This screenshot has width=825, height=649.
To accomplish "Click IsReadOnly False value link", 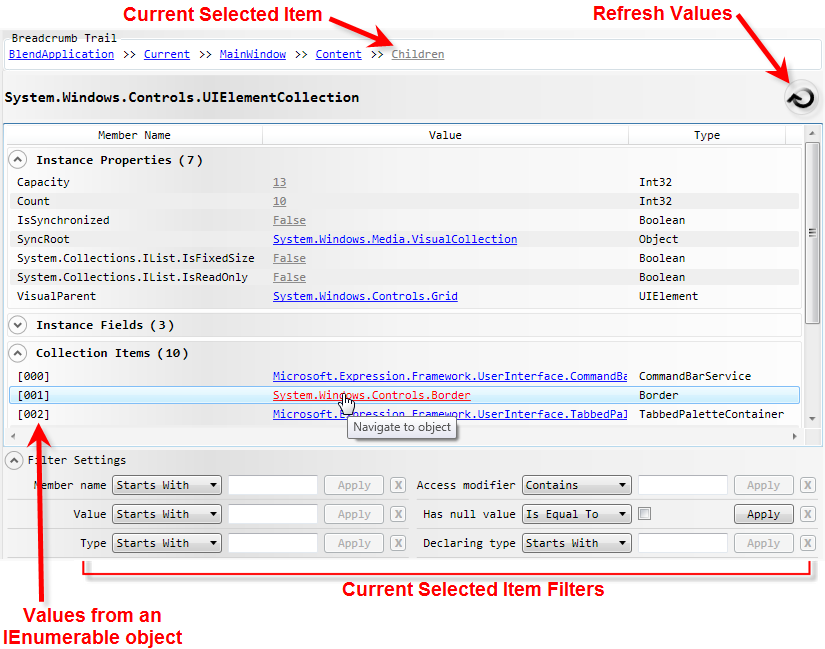I will coord(289,277).
